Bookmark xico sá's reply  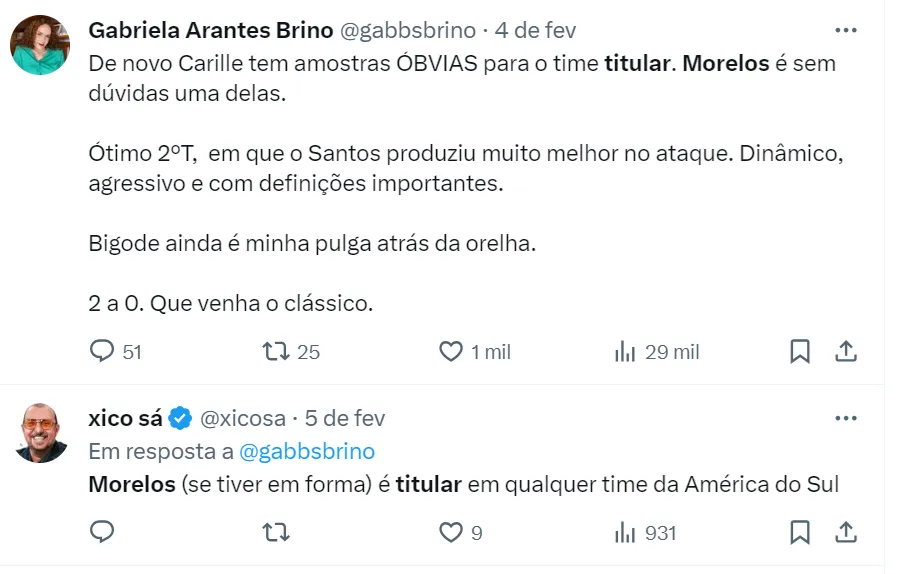(x=800, y=533)
